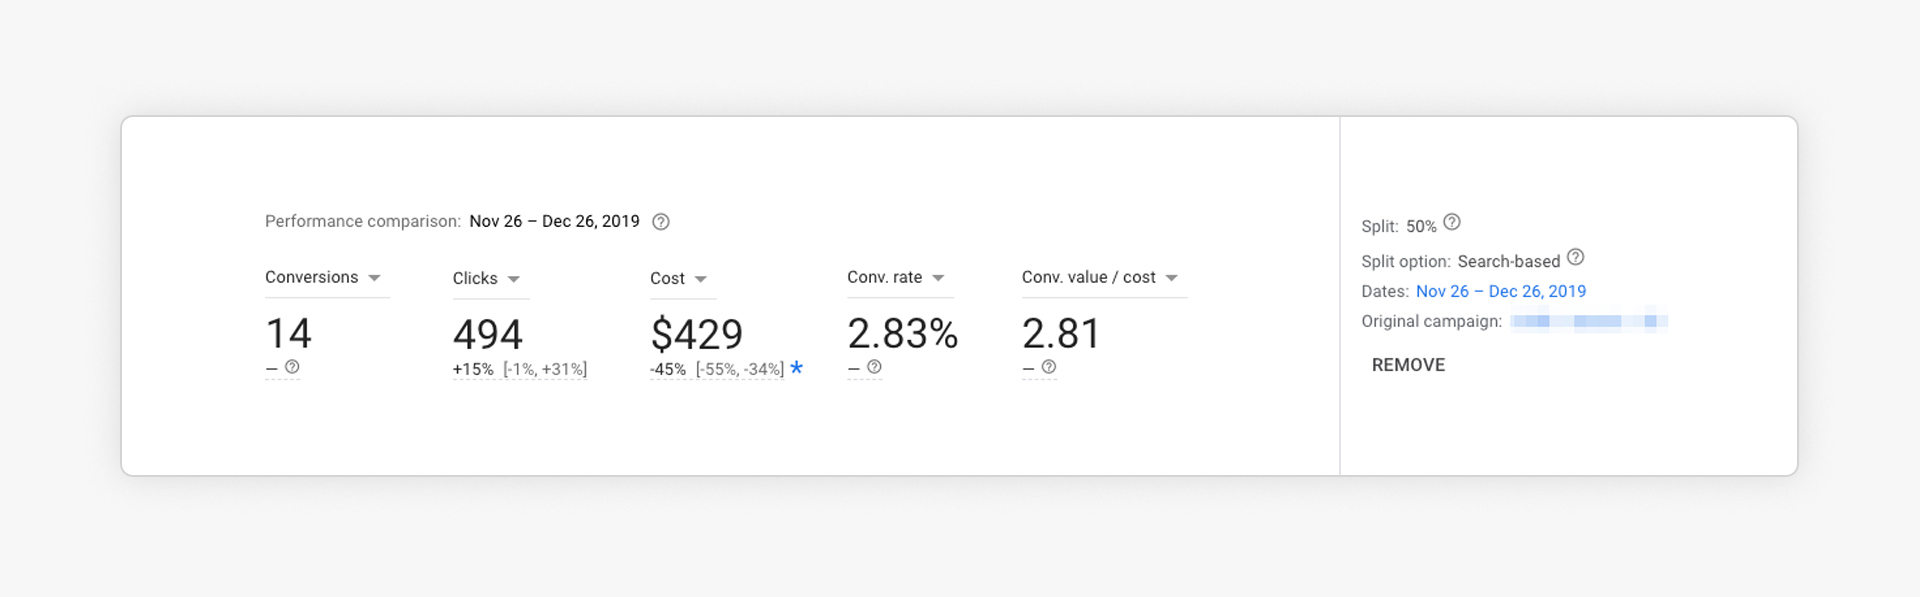The height and width of the screenshot is (597, 1920).
Task: Click help icon beside Search-based split option
Action: (x=1575, y=257)
